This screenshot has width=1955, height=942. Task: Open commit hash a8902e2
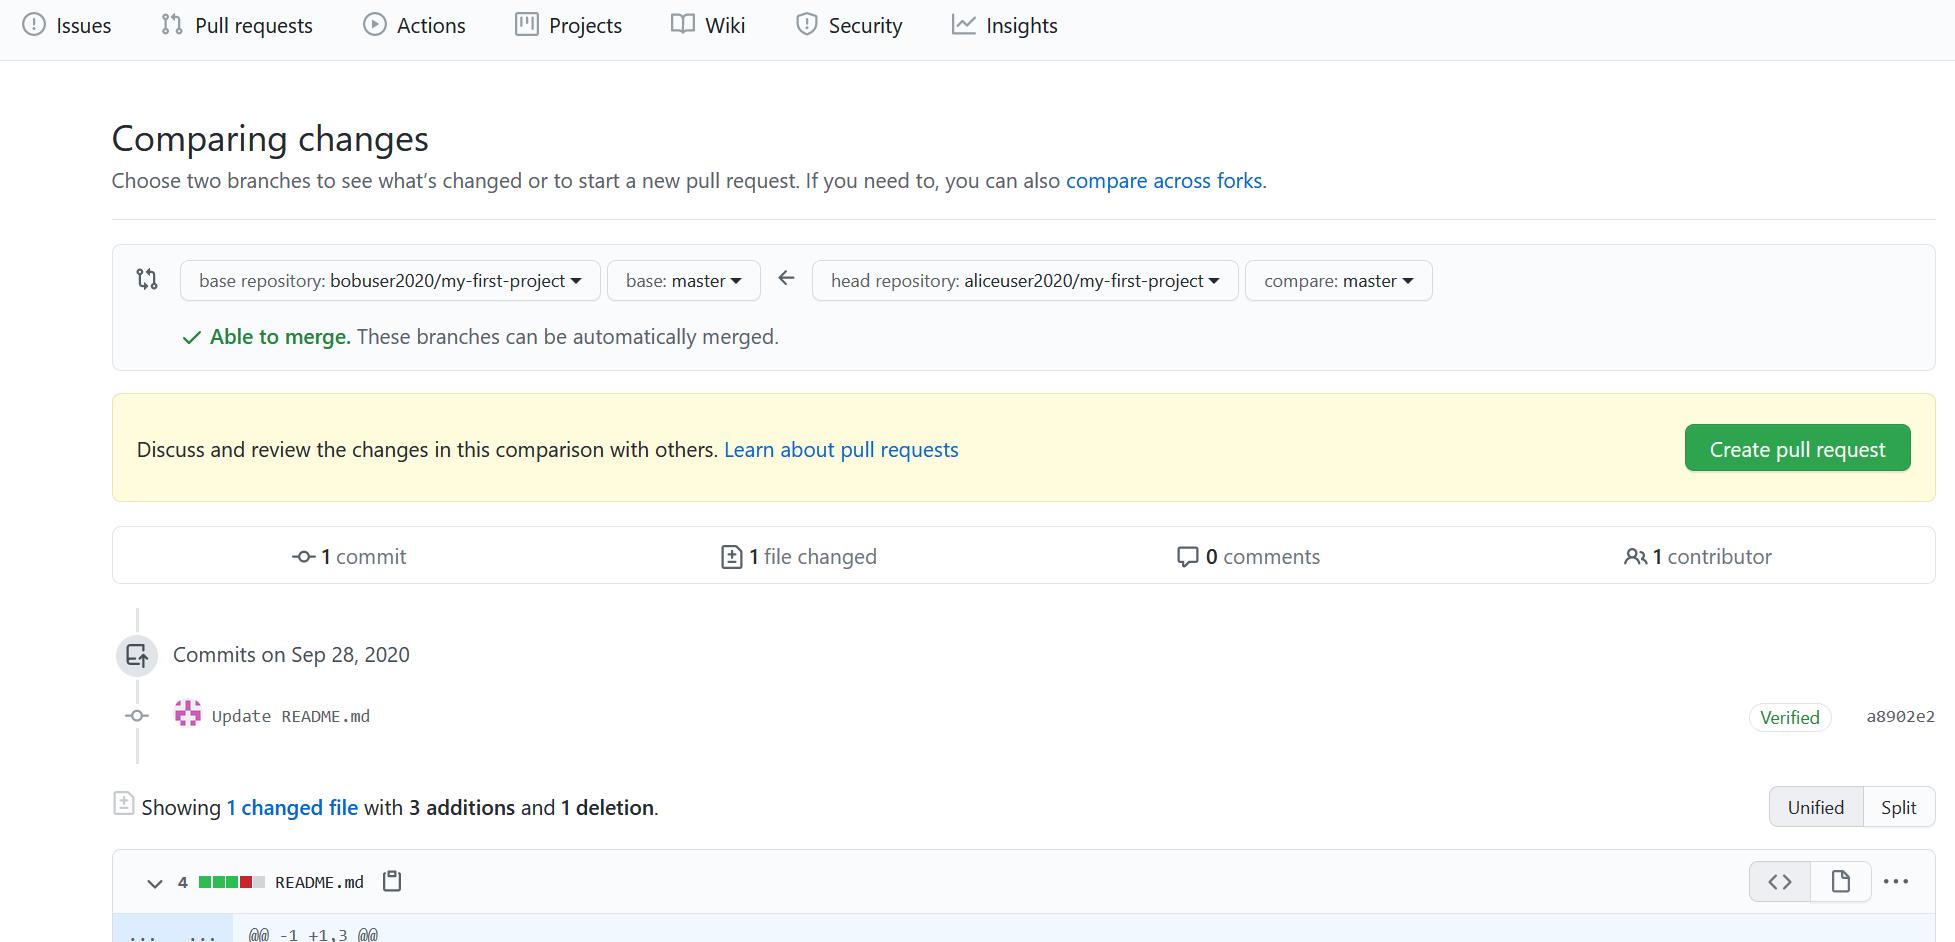click(1899, 716)
